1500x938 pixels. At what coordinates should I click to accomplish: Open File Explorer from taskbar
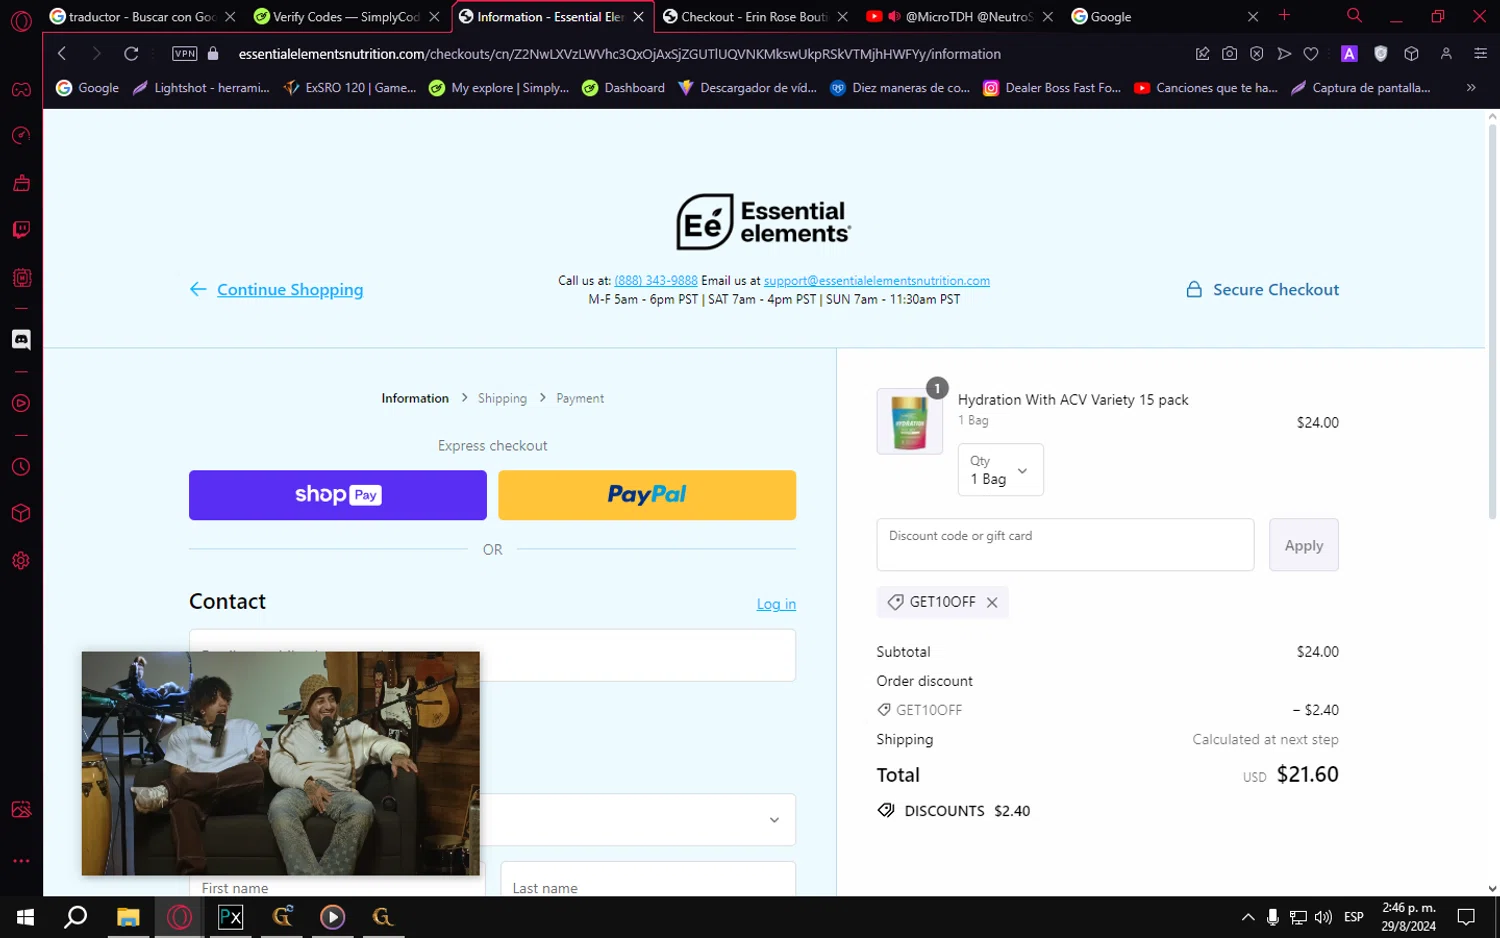coord(128,917)
